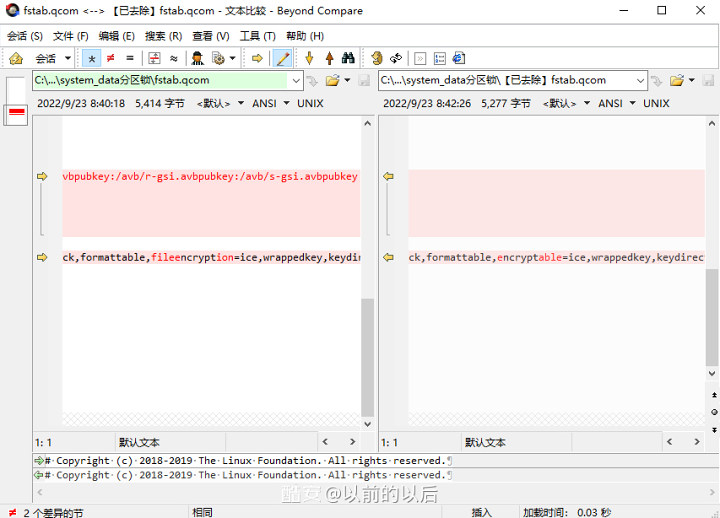Click left pane scroll up arrow
Image resolution: width=720 pixels, height=518 pixels.
(x=367, y=123)
